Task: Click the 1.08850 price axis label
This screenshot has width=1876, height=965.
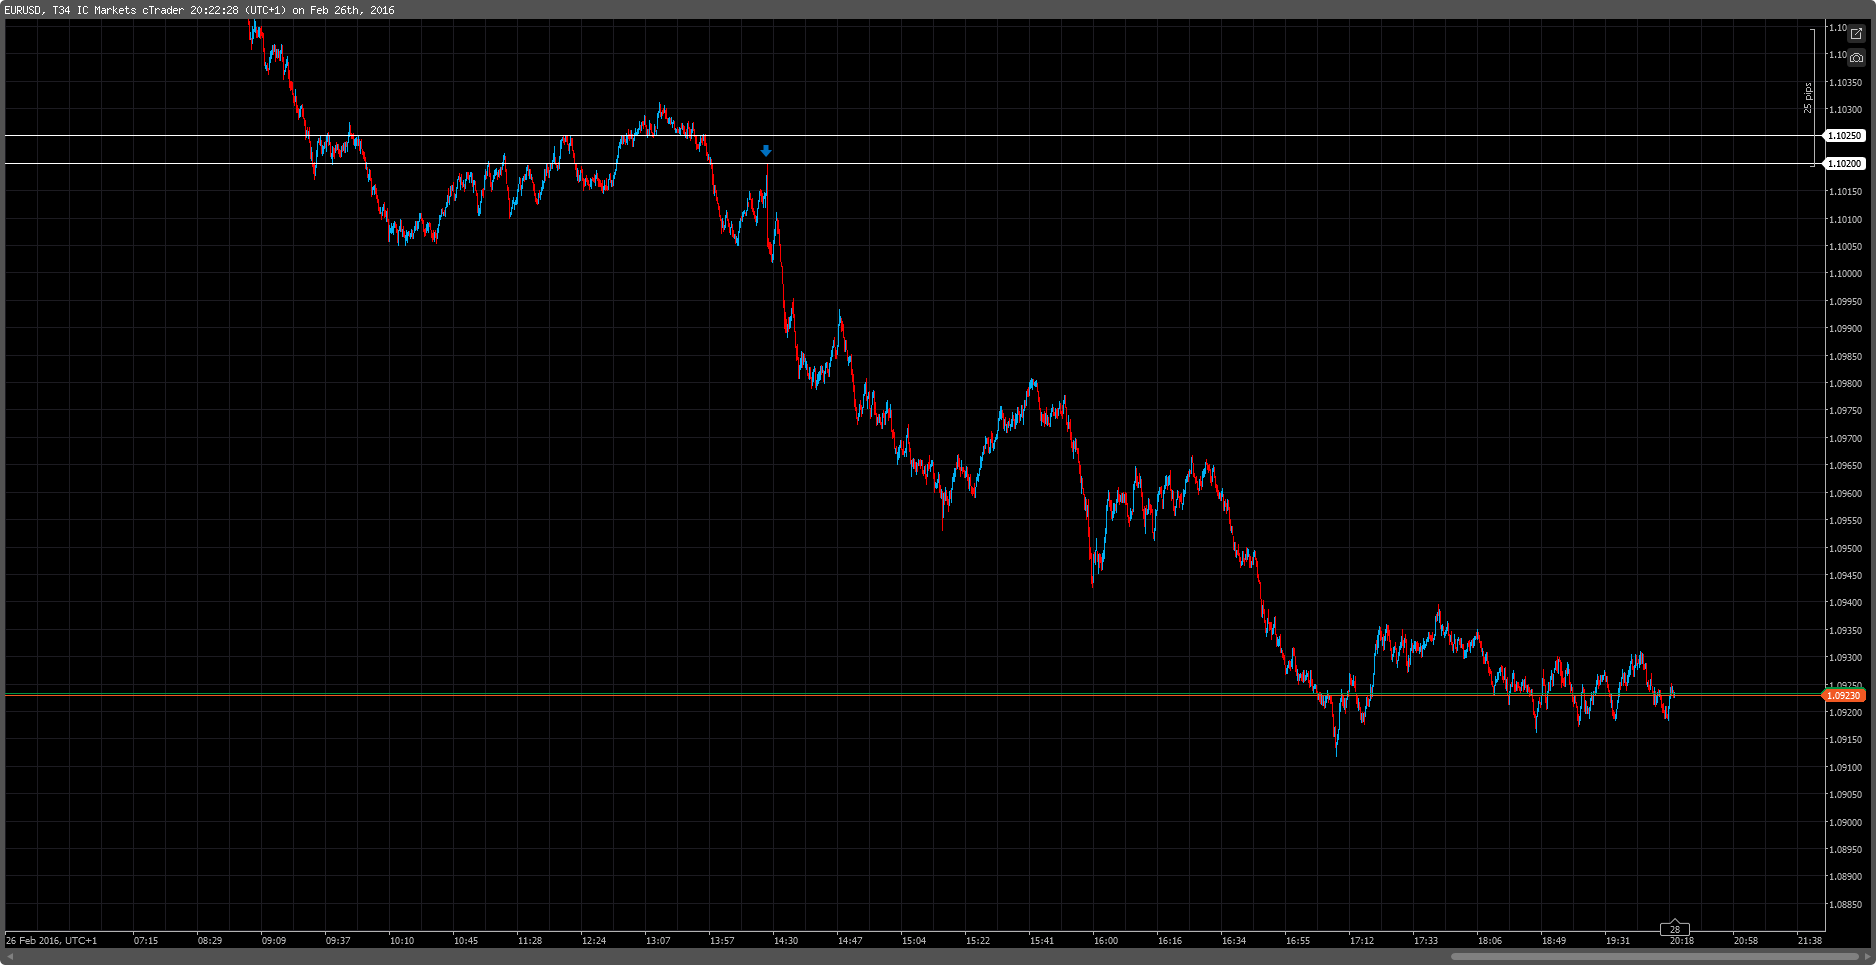Action: (x=1845, y=904)
